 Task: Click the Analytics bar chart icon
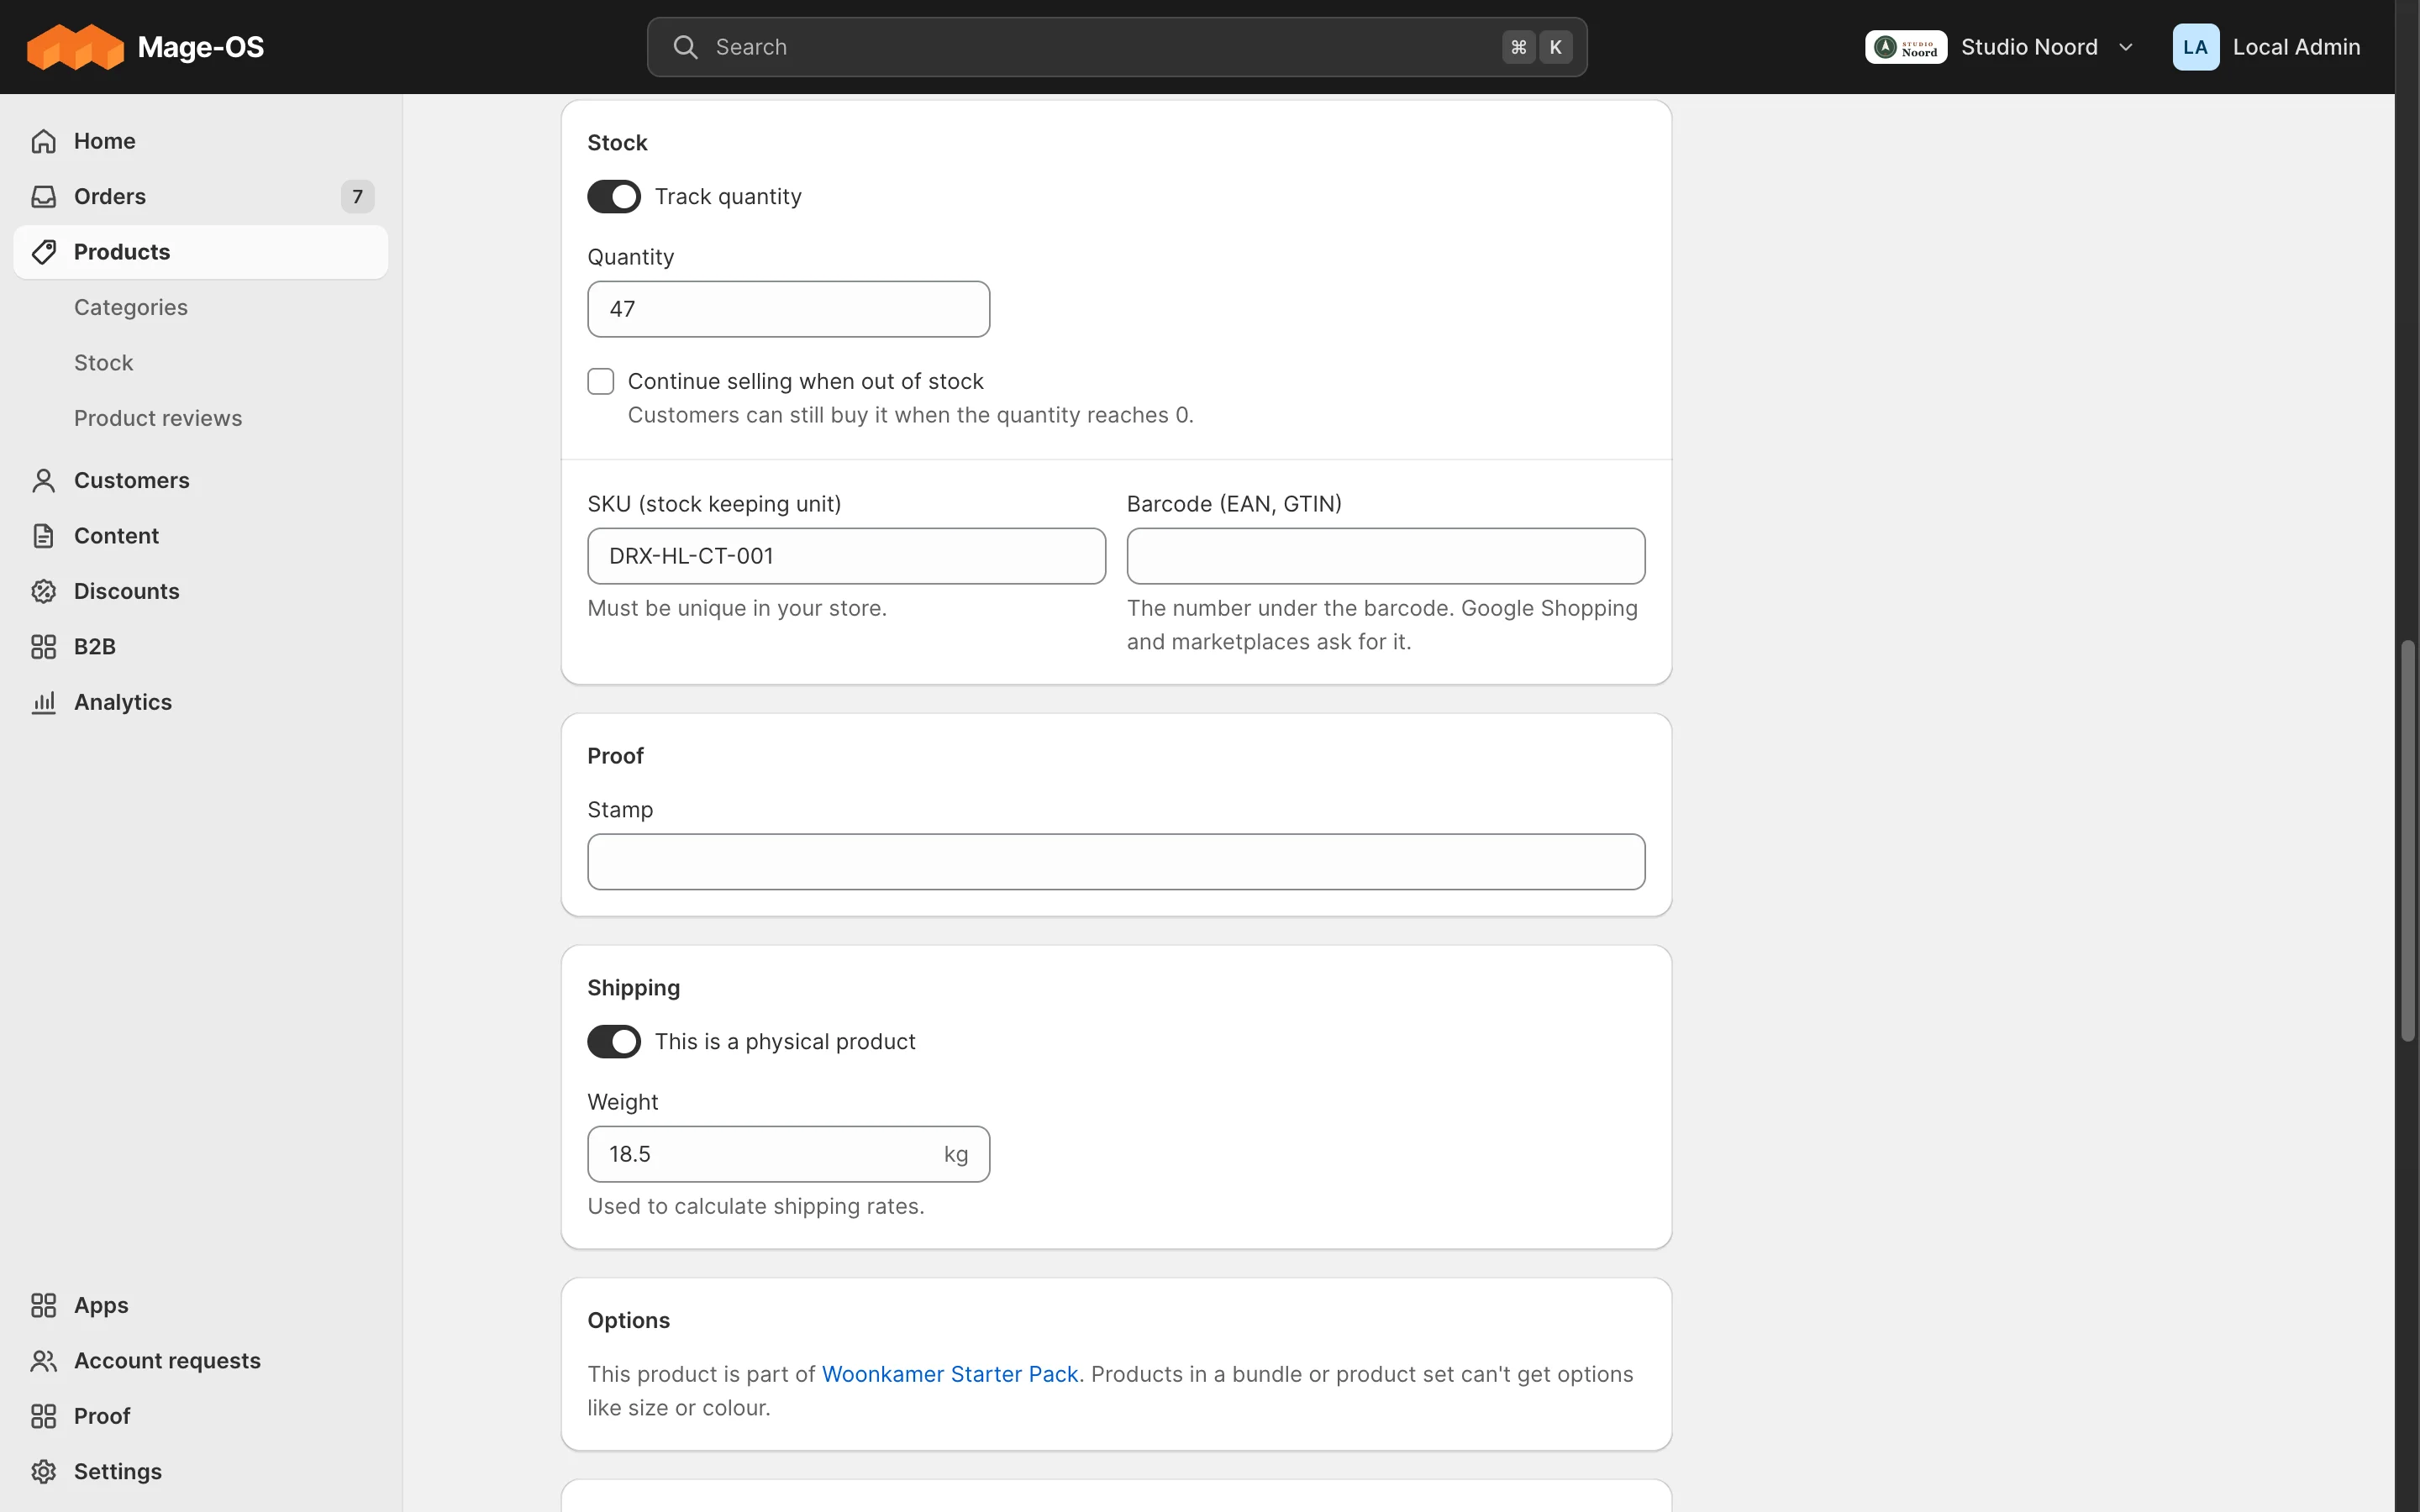pyautogui.click(x=43, y=702)
